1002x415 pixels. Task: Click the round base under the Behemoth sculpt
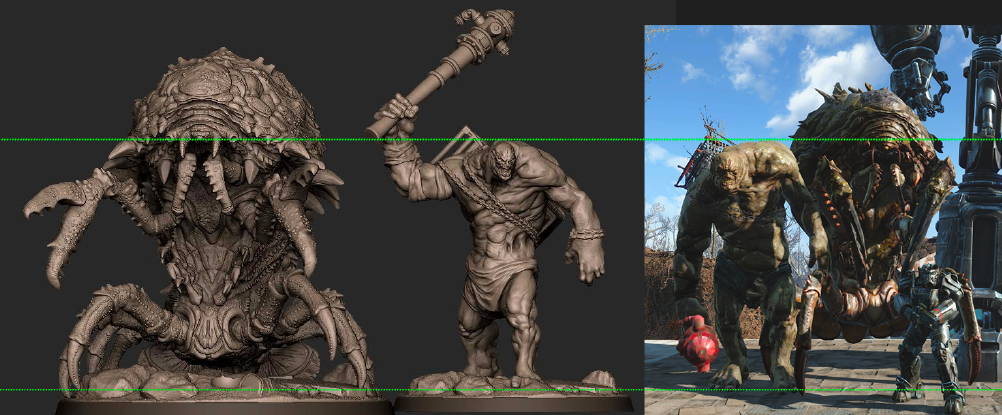[513, 404]
